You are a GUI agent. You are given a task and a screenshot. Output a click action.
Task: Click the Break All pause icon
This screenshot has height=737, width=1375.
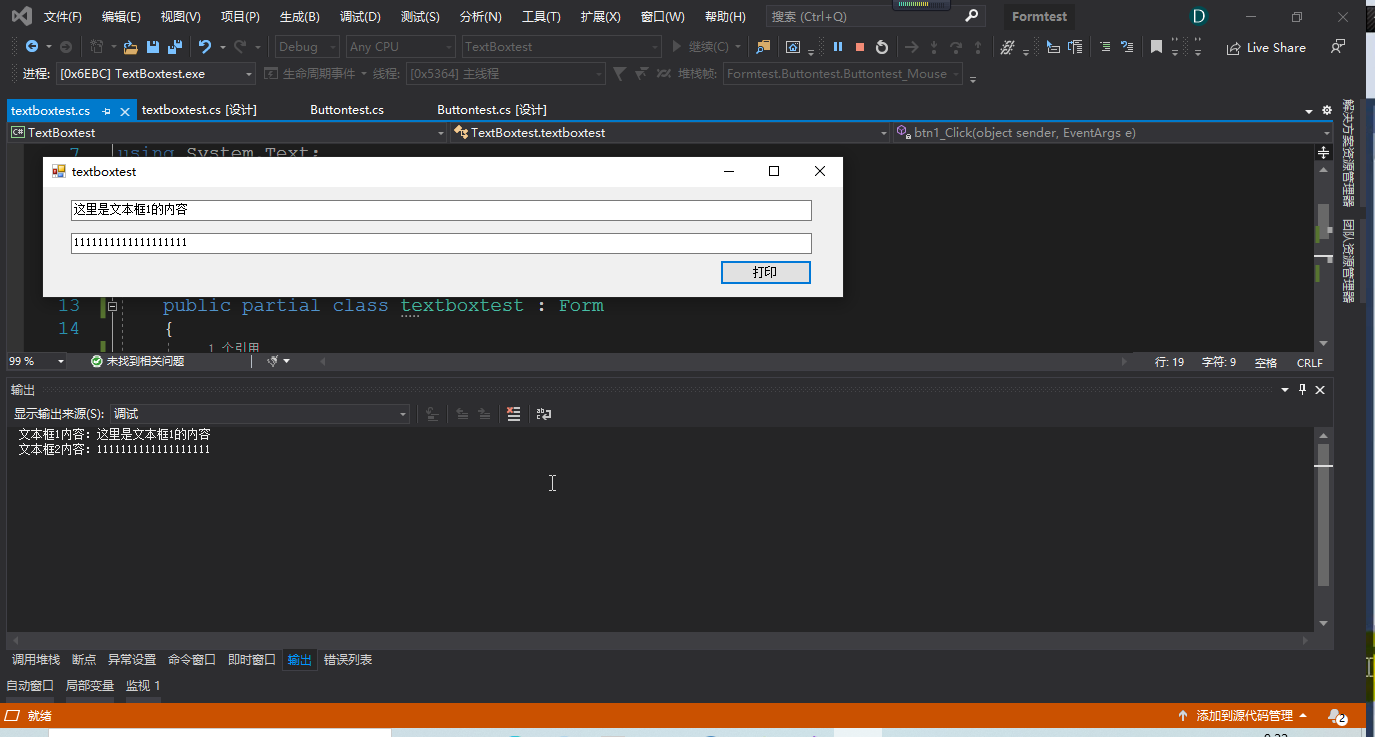837,46
